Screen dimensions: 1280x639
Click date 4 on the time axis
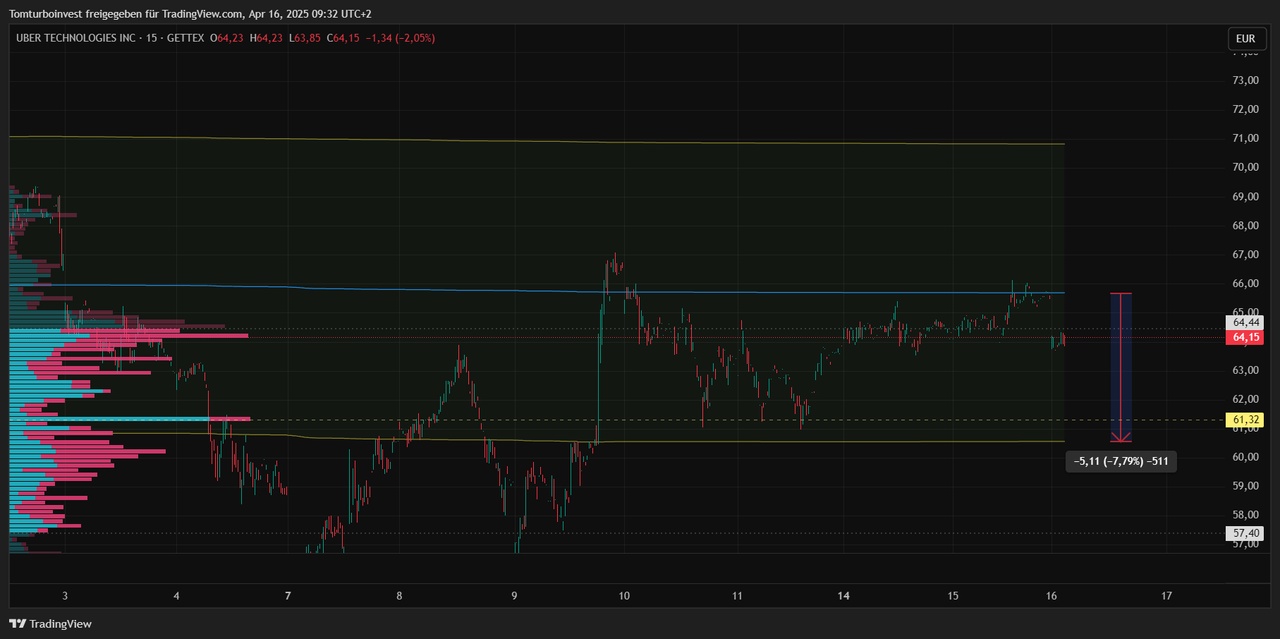[176, 596]
